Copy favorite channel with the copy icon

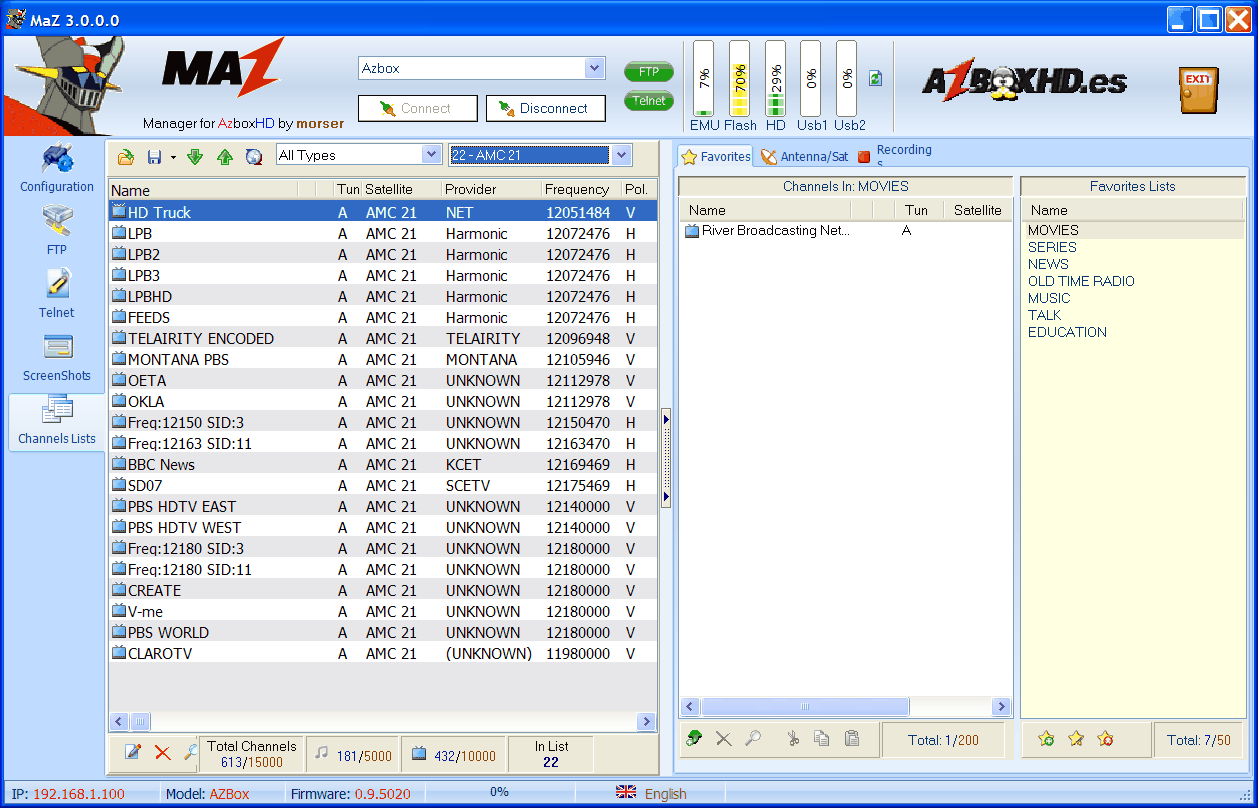pyautogui.click(x=822, y=739)
